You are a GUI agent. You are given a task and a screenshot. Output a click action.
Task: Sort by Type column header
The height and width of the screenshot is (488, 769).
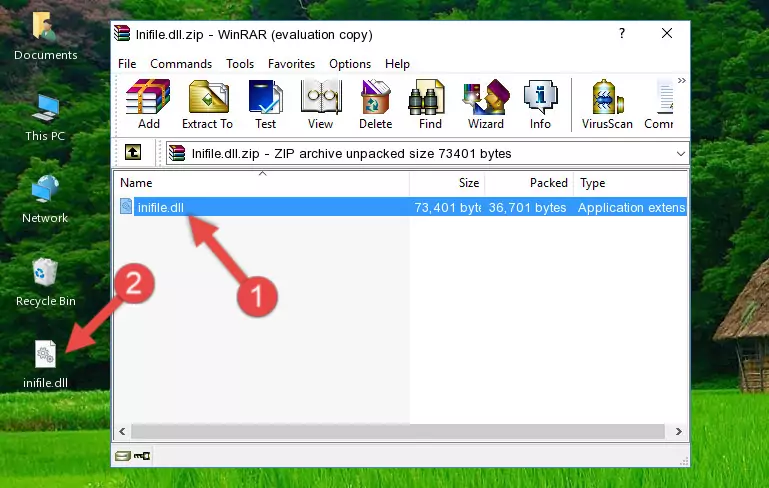click(631, 183)
